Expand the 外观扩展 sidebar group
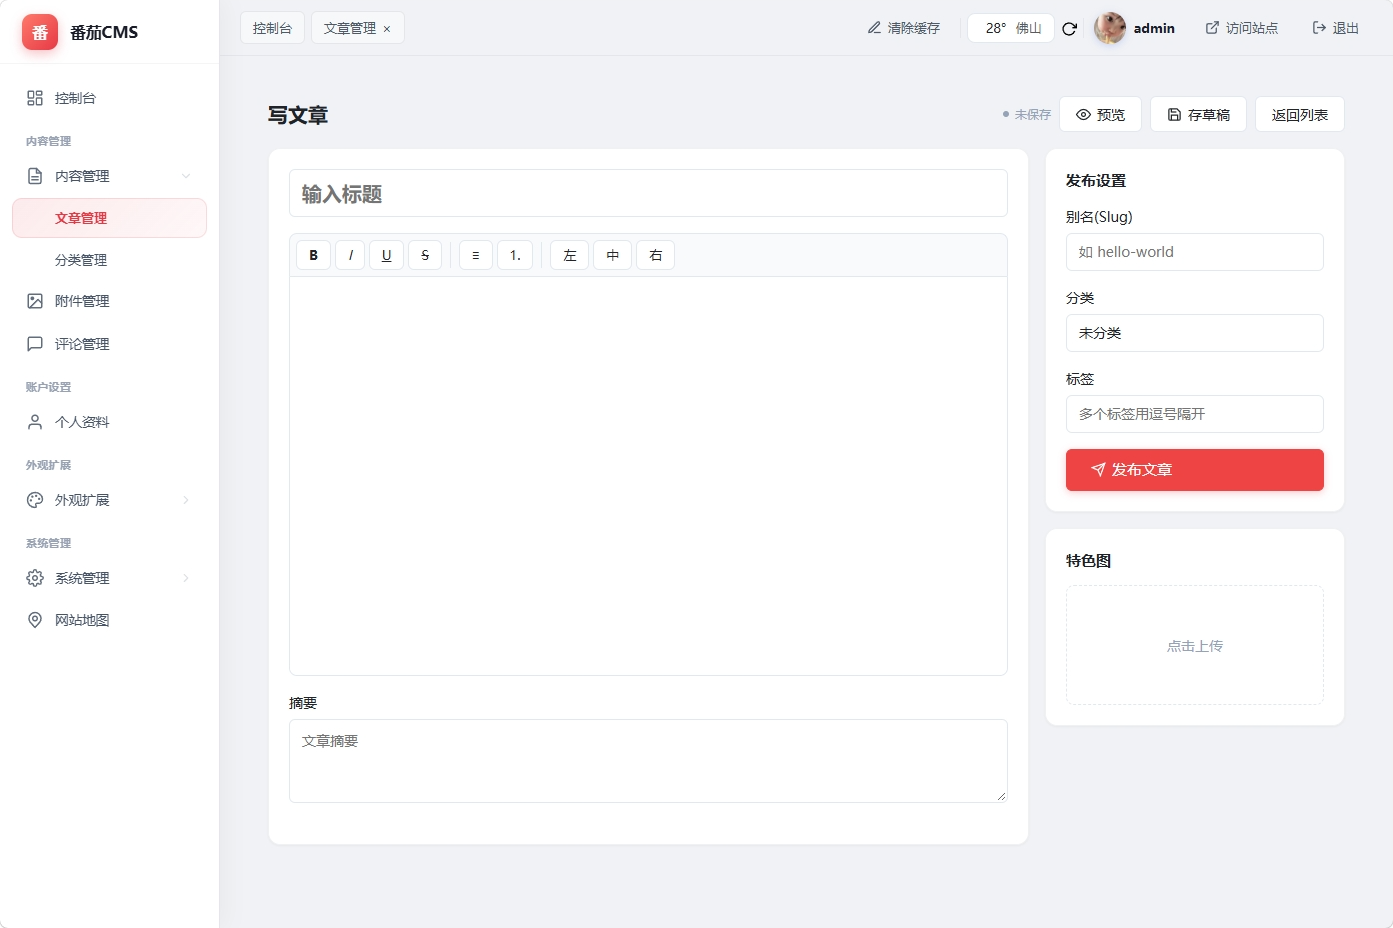Image resolution: width=1393 pixels, height=928 pixels. pos(109,500)
